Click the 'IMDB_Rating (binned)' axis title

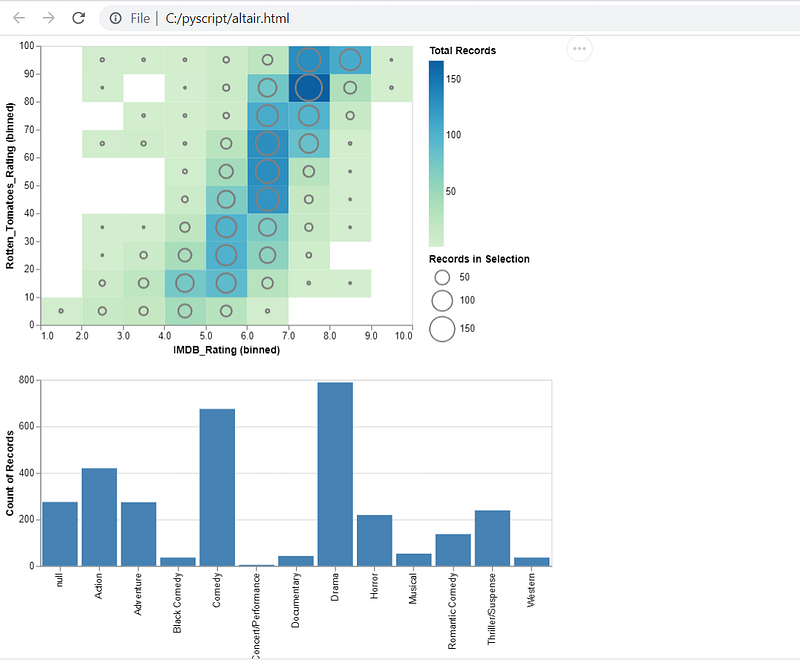(227, 350)
